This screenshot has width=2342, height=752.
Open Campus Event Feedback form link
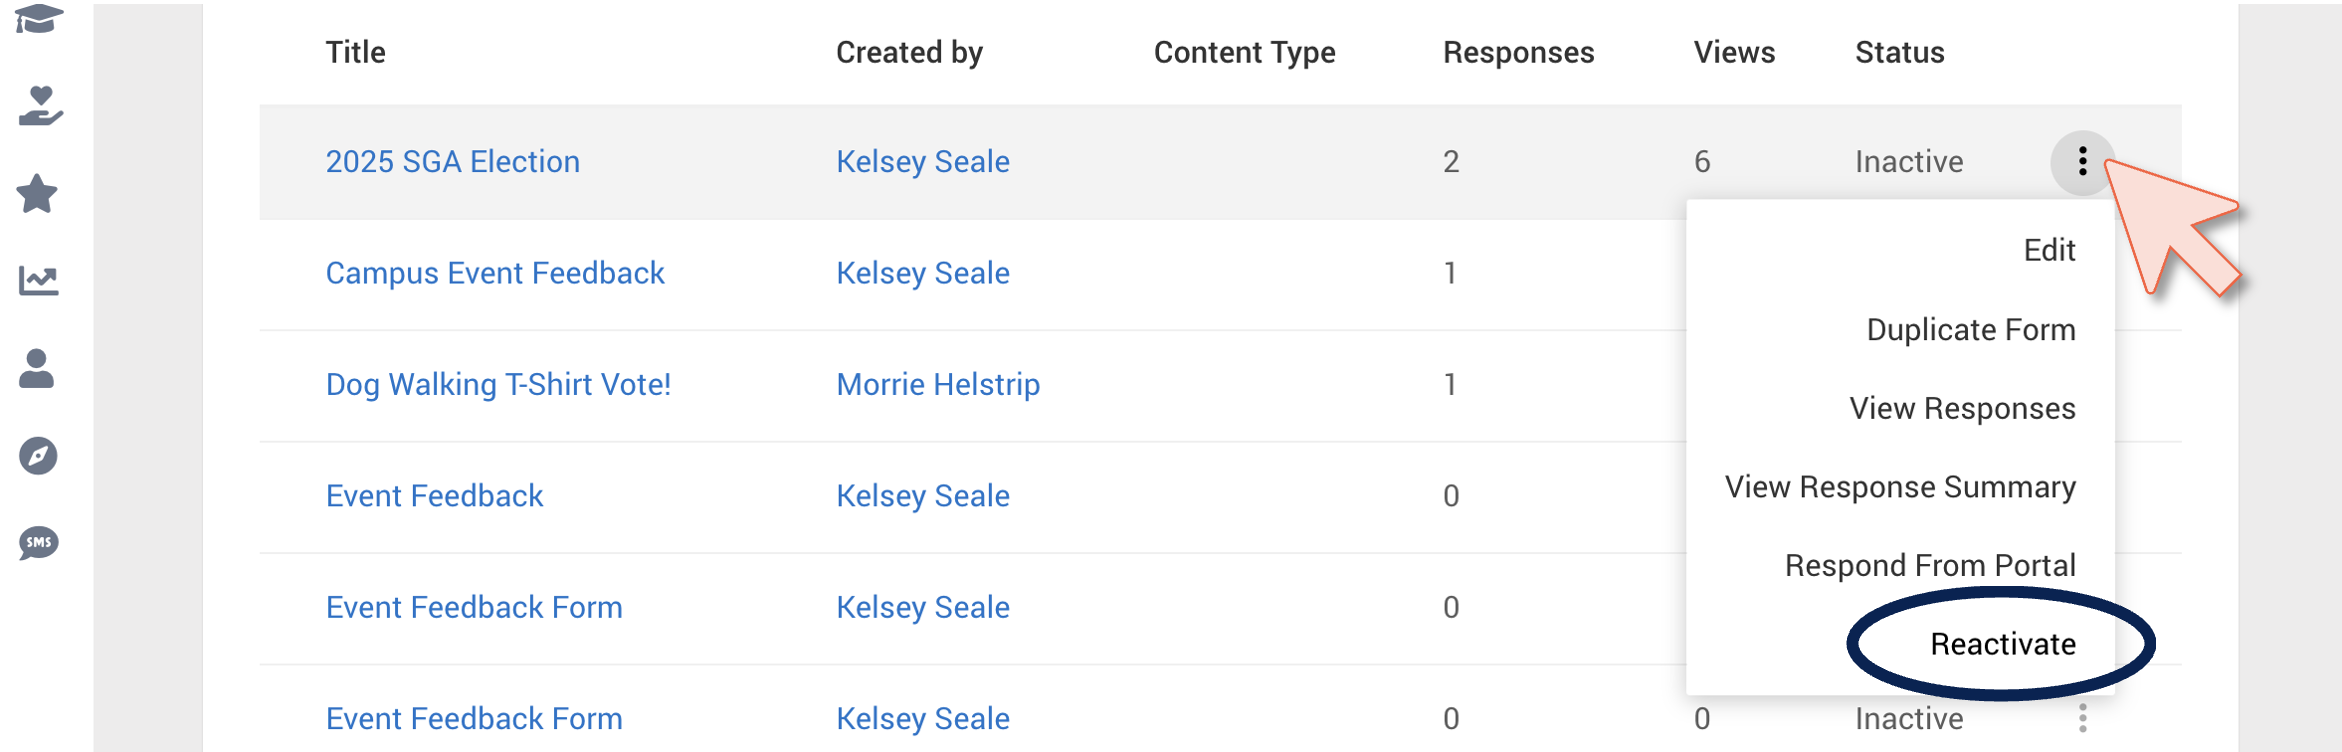(x=495, y=273)
